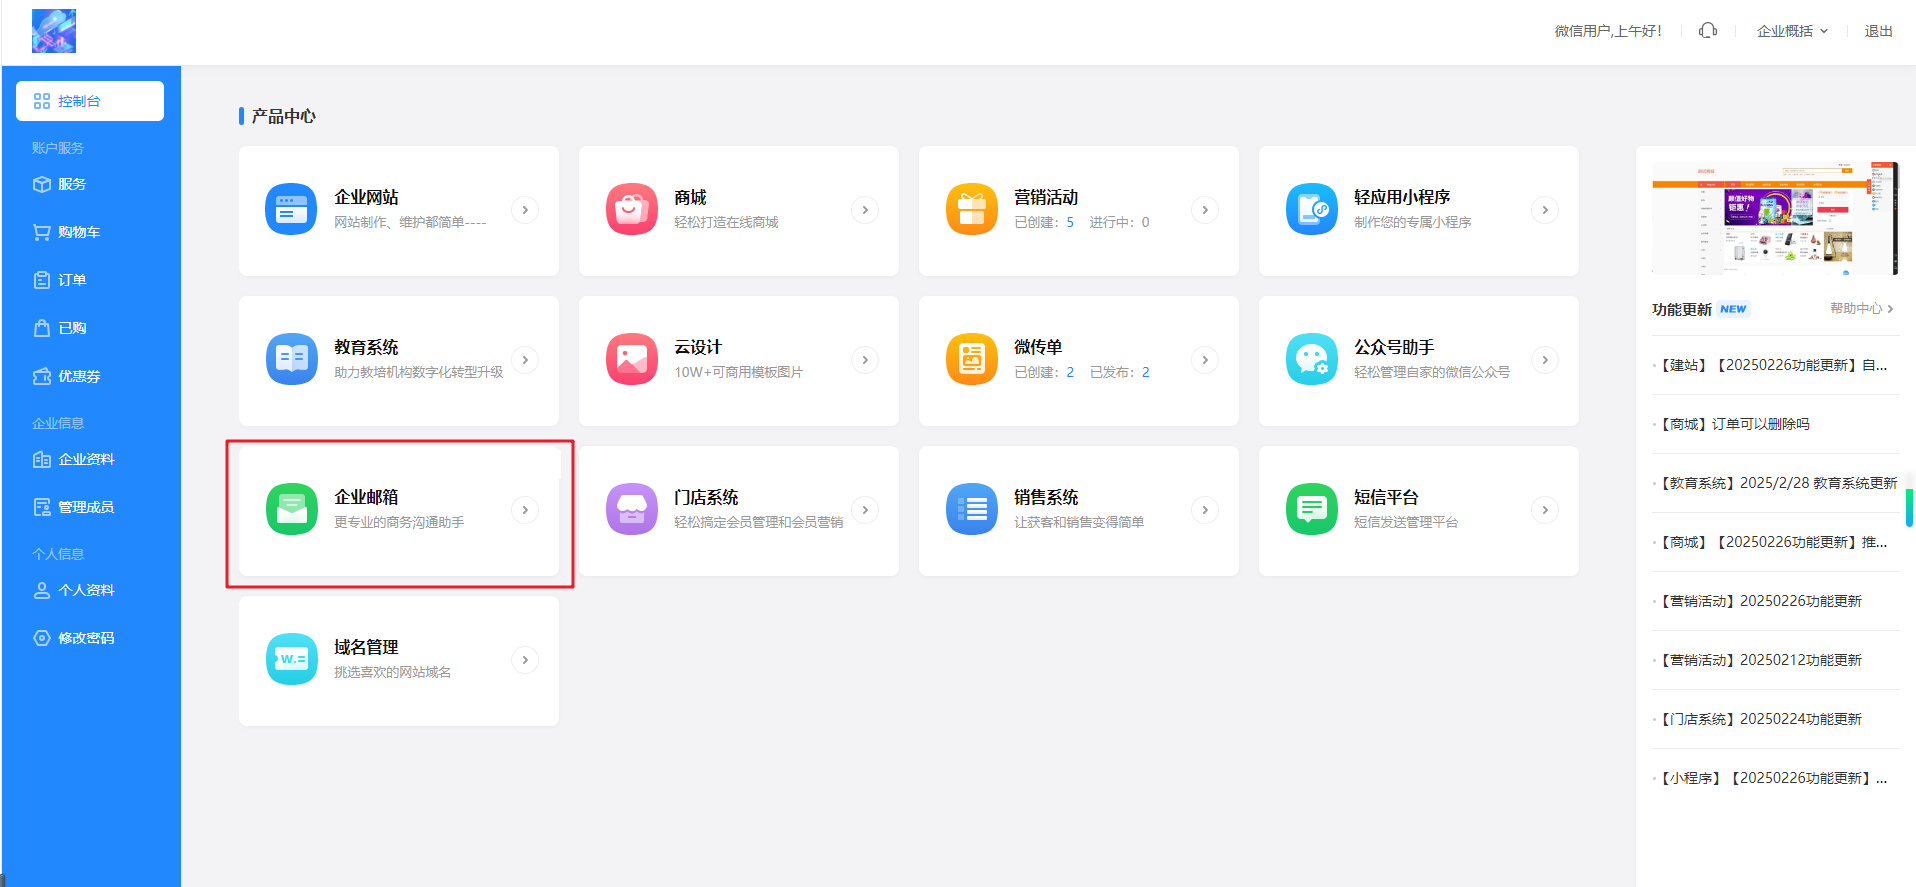Click 已发布 count 2 under 微传单
The image size is (1916, 887).
1146,372
